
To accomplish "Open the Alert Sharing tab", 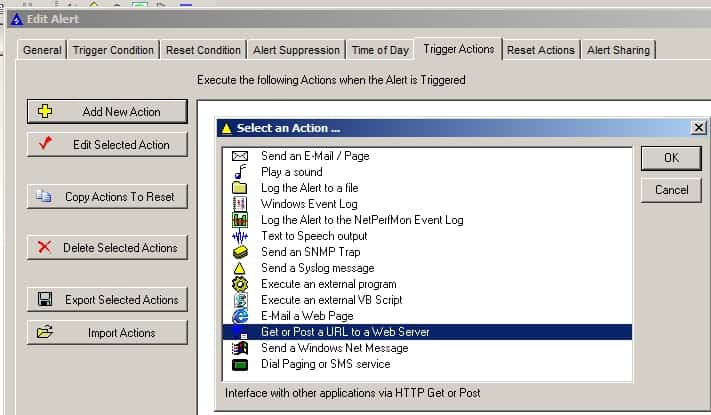I will (x=618, y=50).
